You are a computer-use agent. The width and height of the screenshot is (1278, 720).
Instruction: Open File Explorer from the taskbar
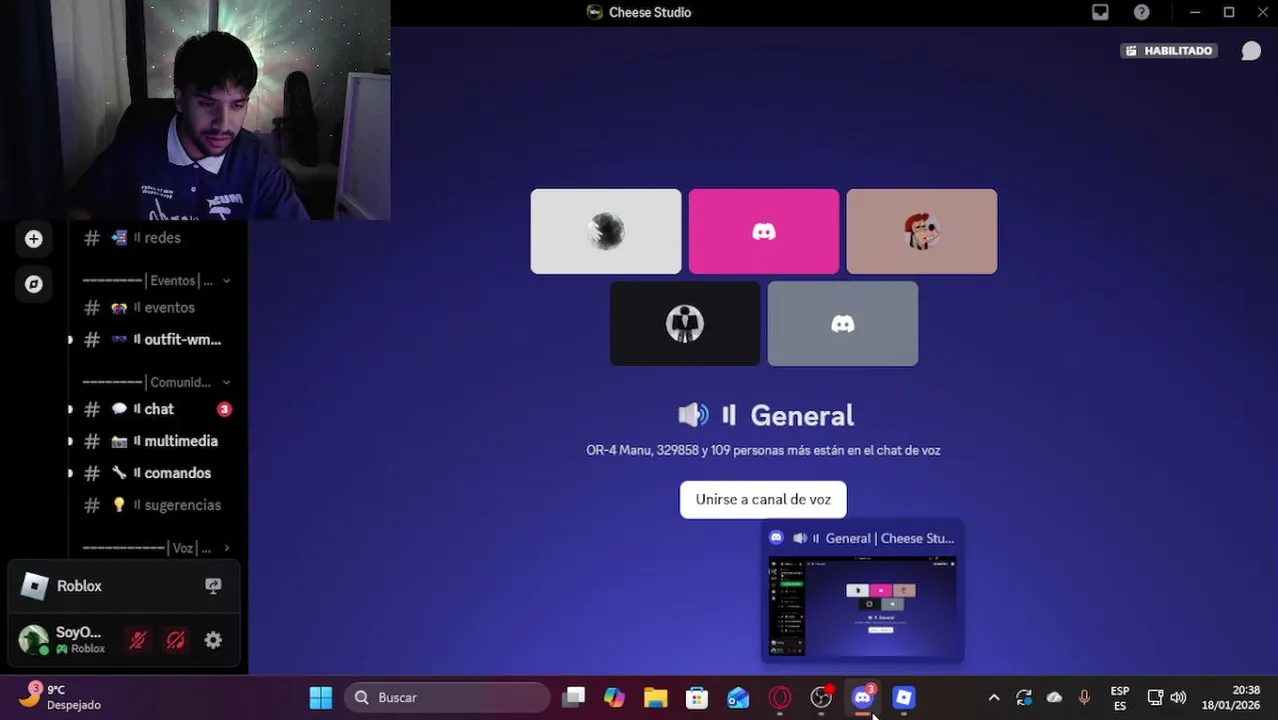(x=655, y=698)
